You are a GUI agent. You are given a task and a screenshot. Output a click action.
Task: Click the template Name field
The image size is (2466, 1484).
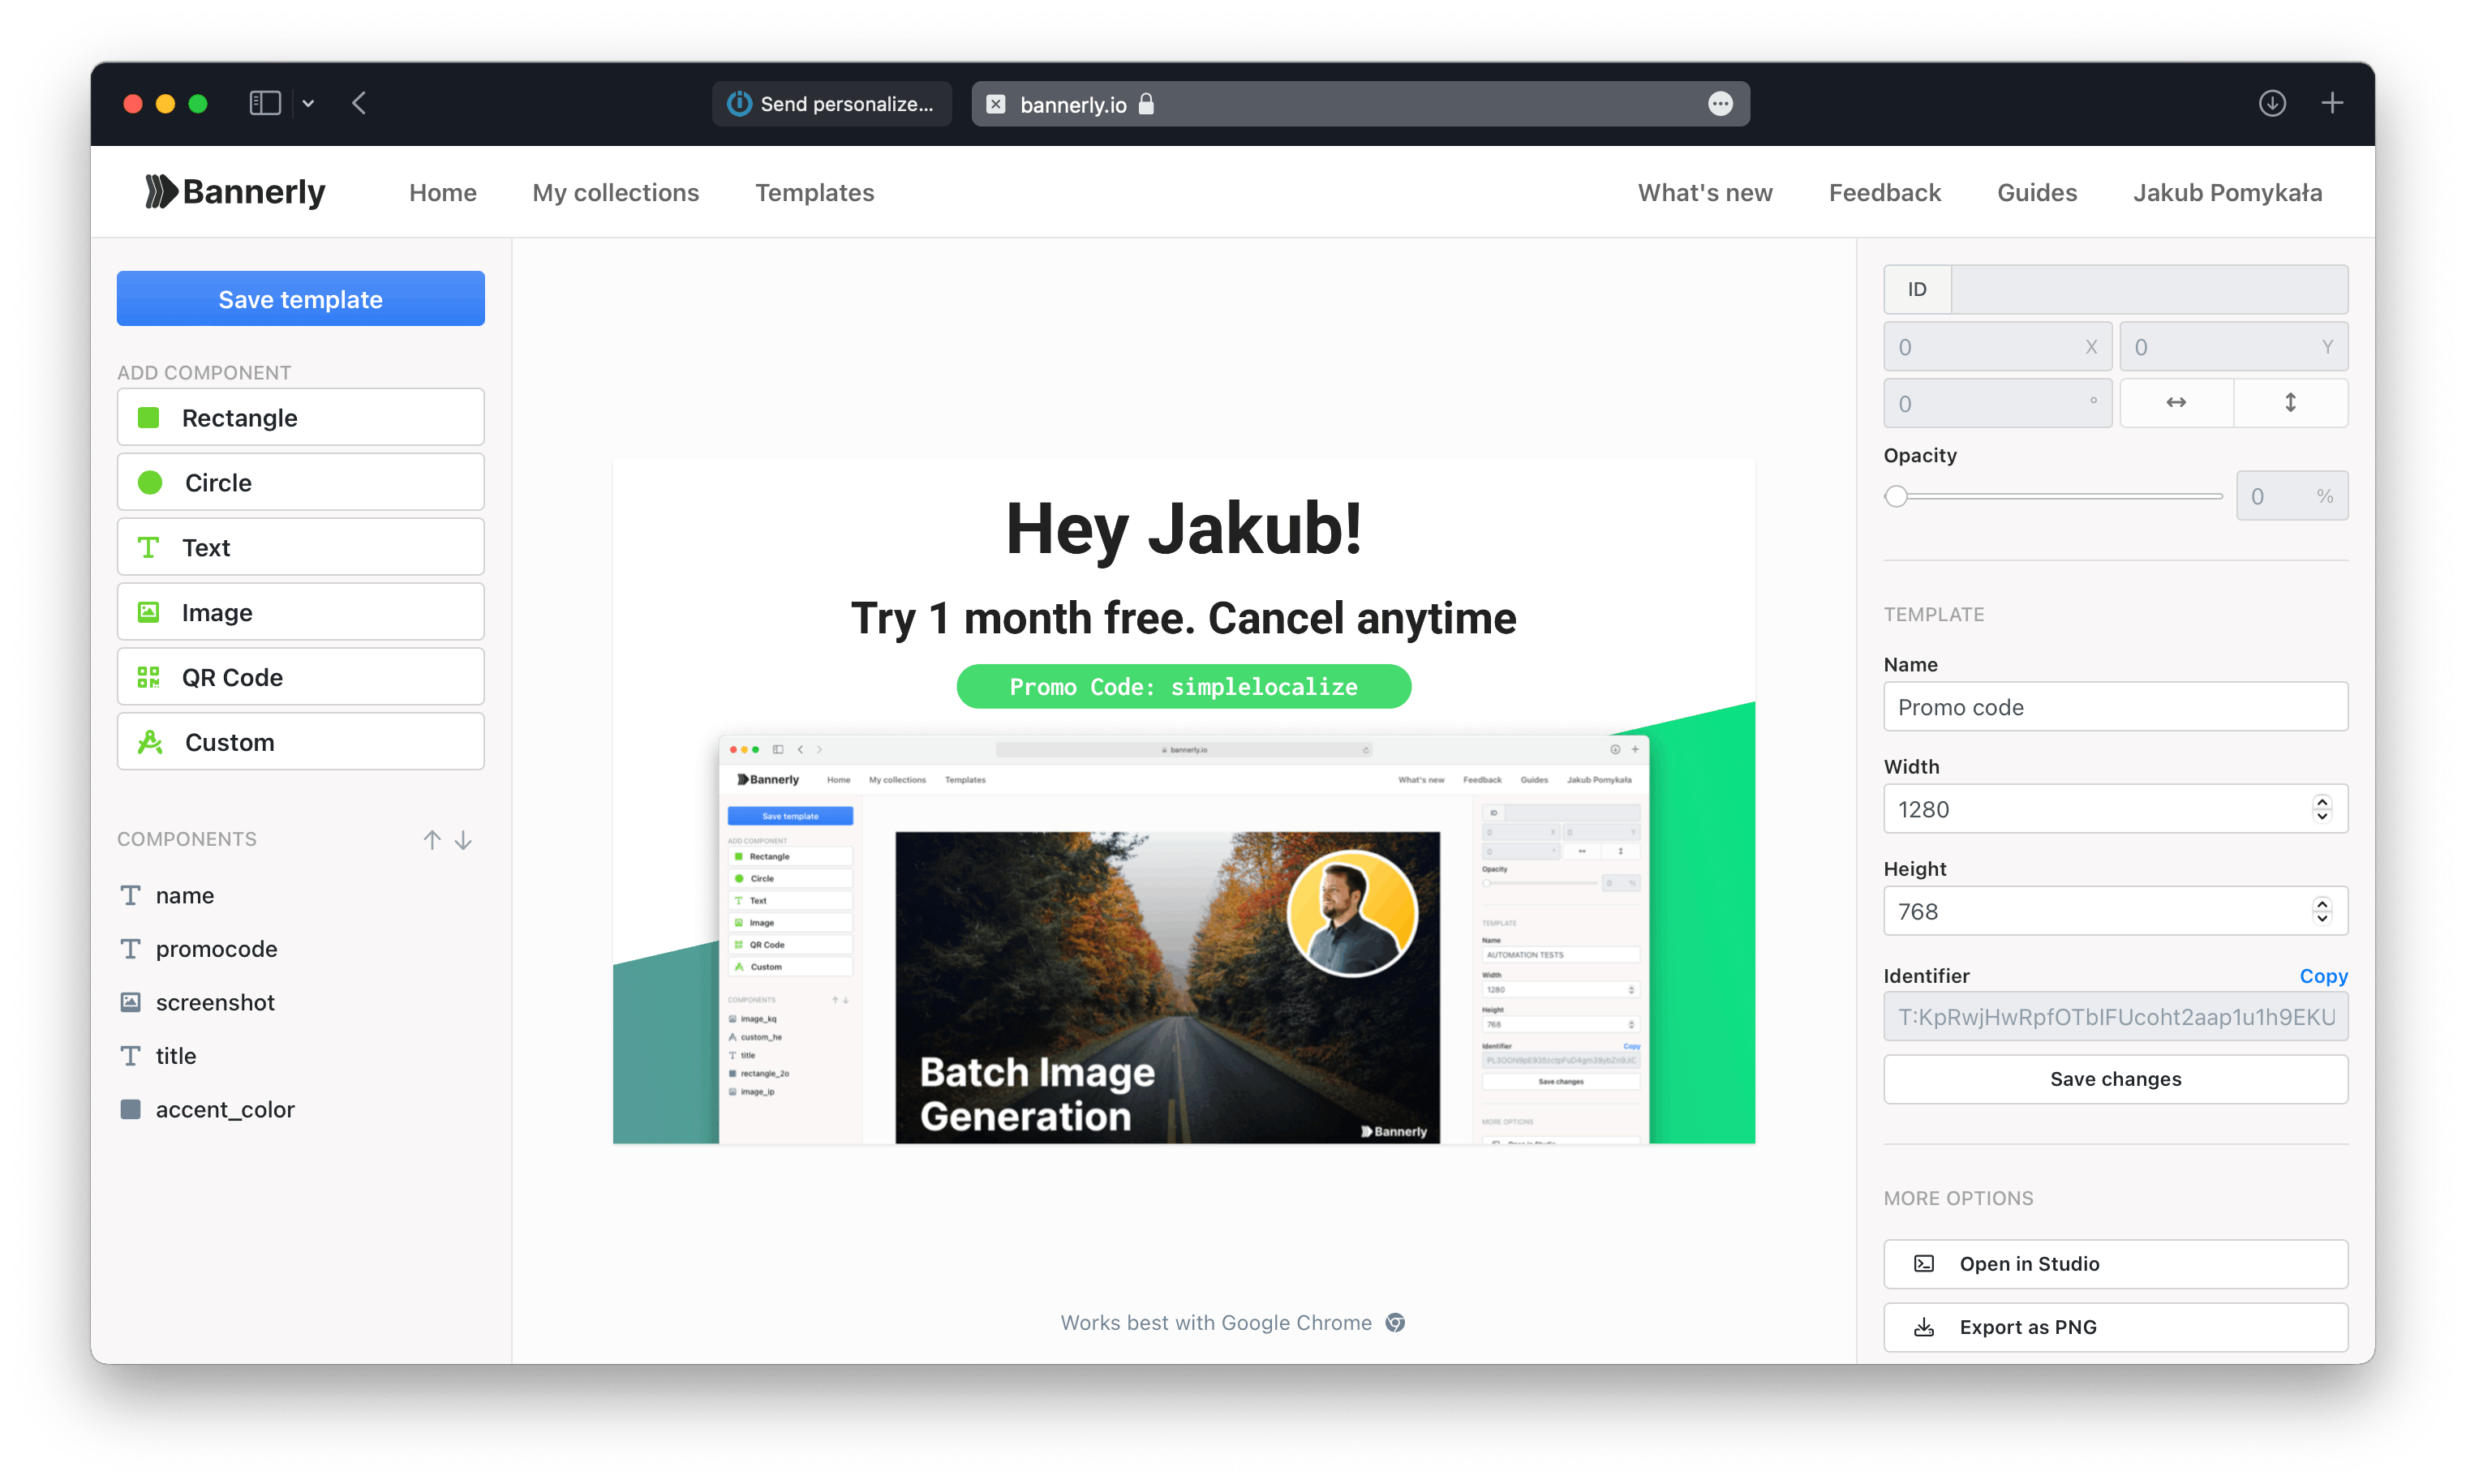click(2115, 707)
